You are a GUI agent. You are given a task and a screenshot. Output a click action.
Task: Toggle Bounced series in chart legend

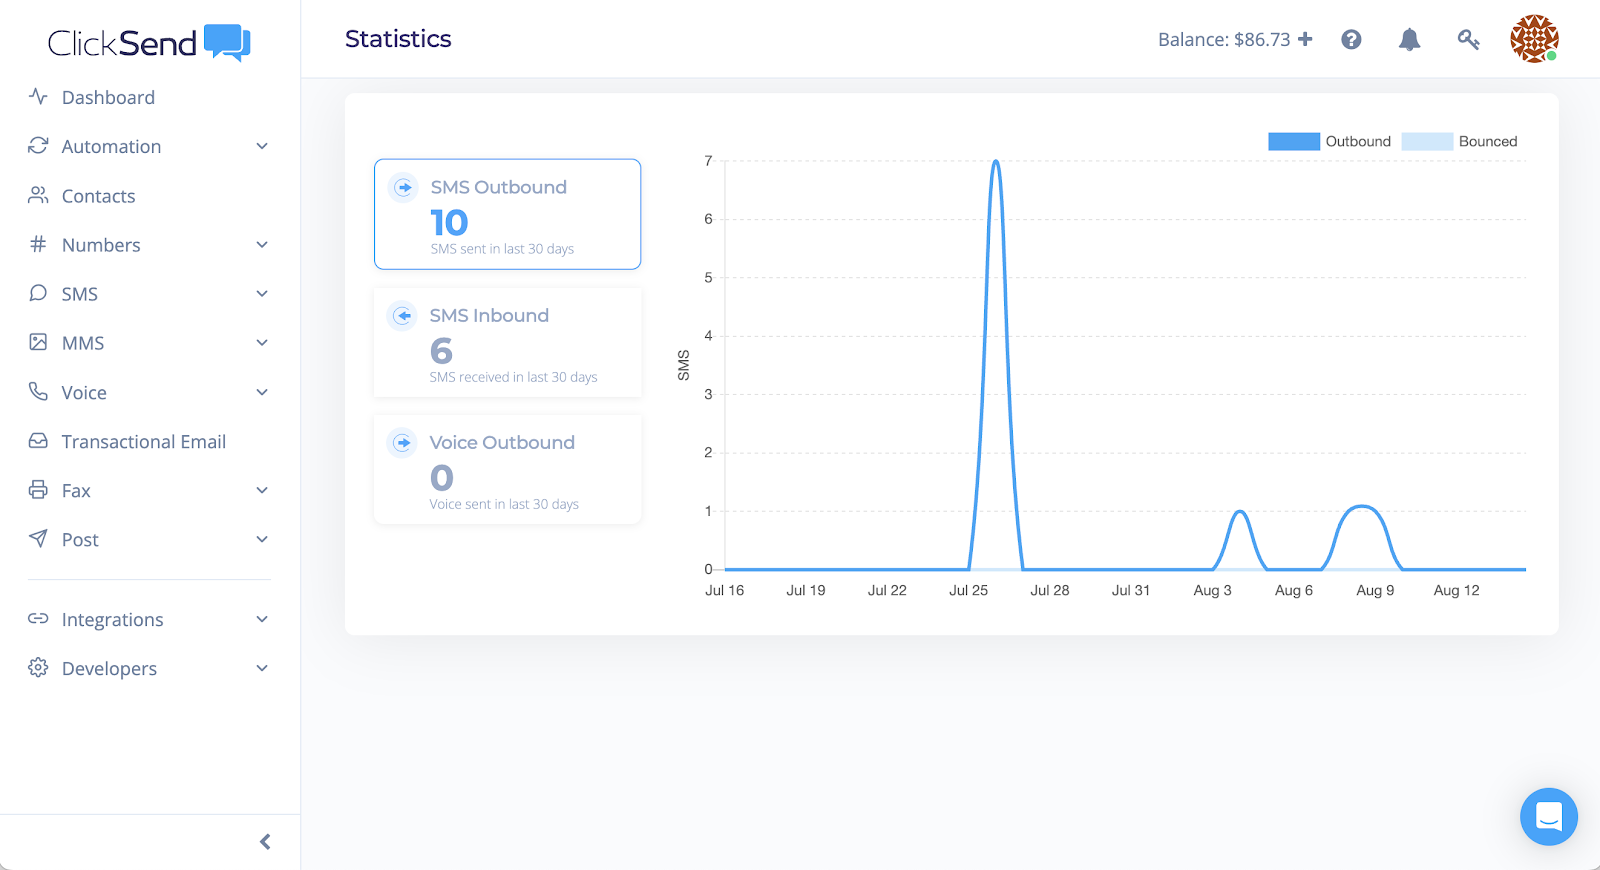tap(1459, 141)
